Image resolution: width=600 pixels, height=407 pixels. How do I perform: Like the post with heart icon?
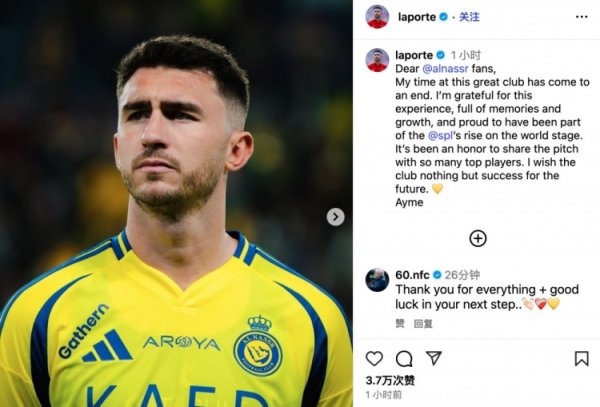point(374,358)
